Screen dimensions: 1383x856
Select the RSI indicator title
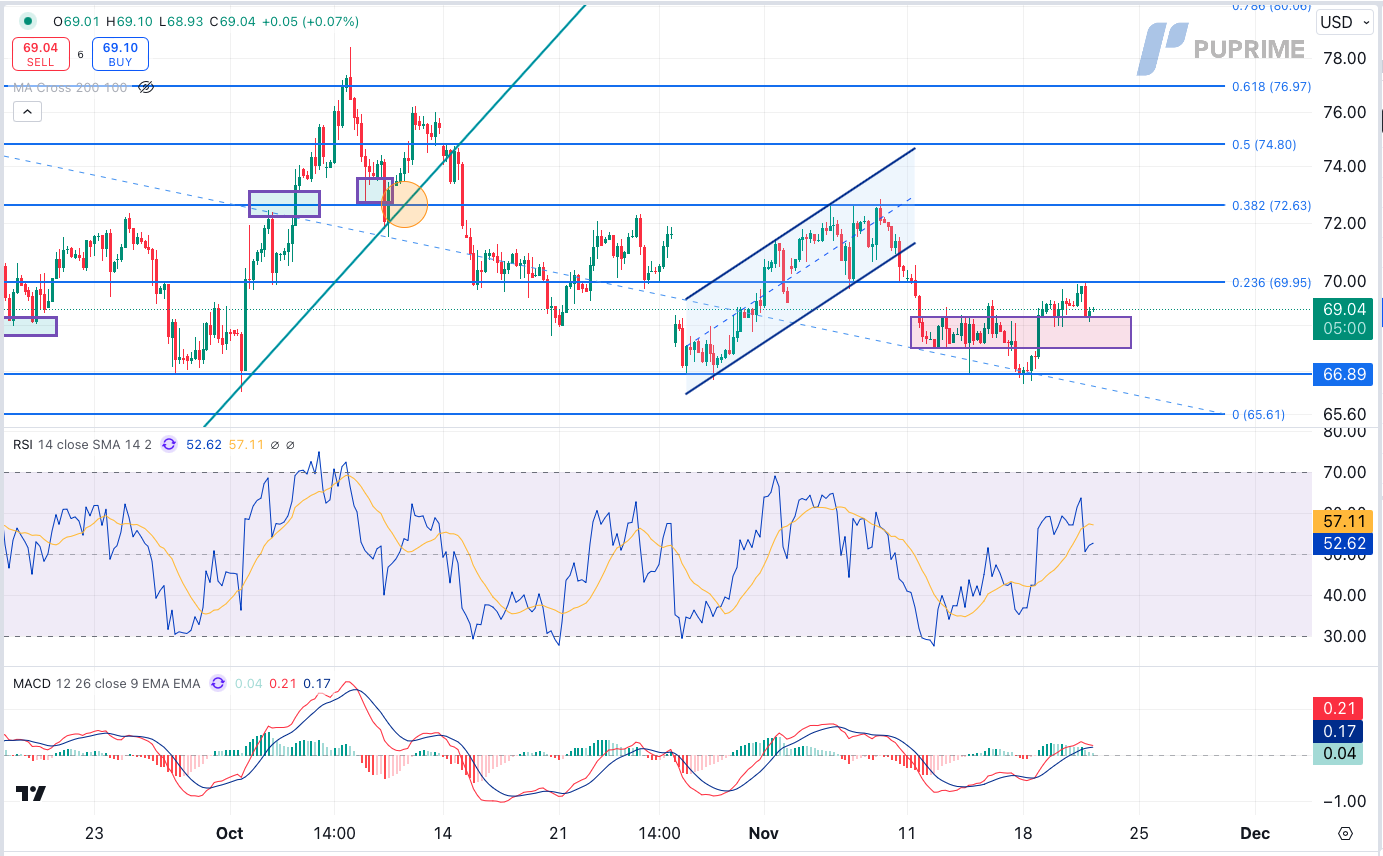[x=82, y=444]
